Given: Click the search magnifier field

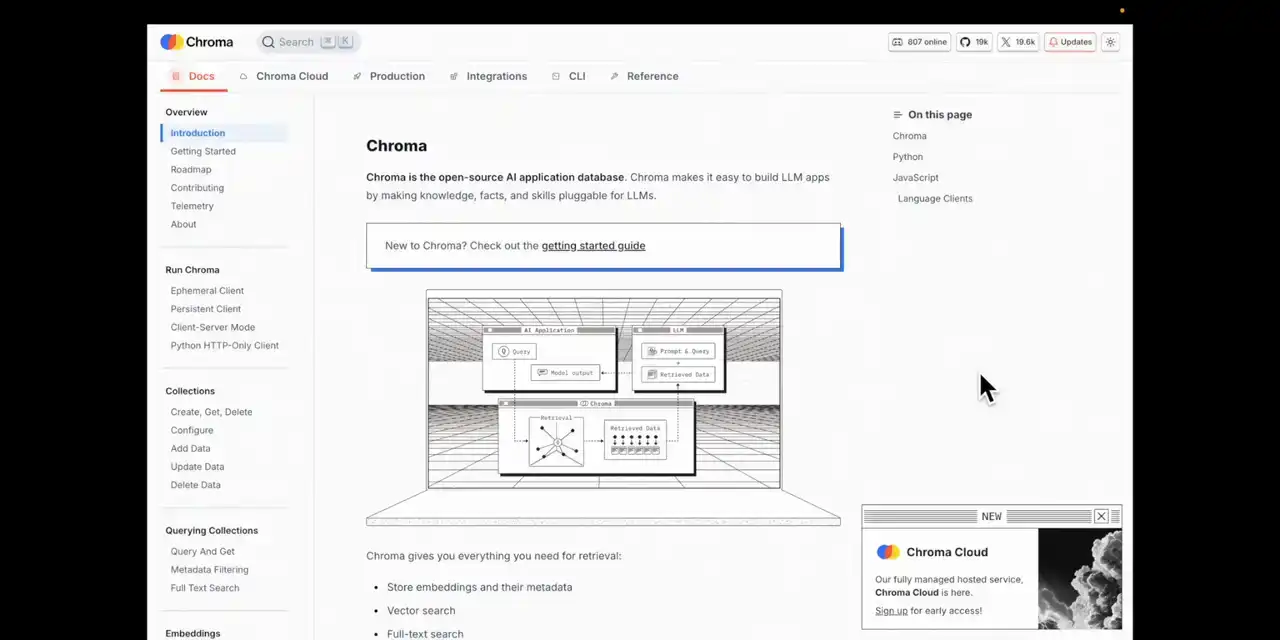Looking at the screenshot, I should 307,42.
